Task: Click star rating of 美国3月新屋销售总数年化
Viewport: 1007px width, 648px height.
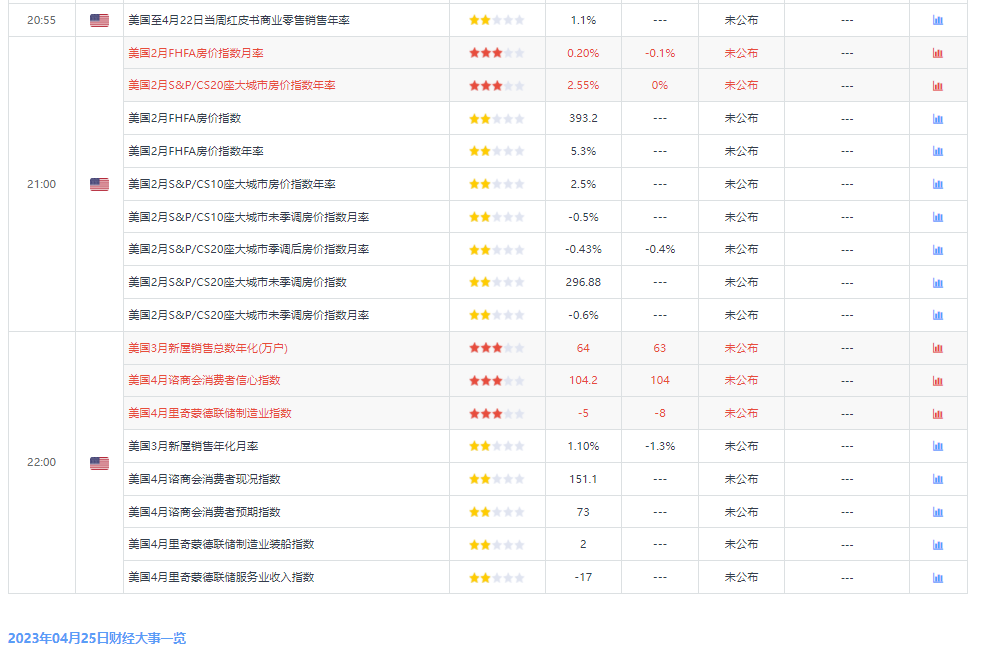Action: tap(496, 348)
